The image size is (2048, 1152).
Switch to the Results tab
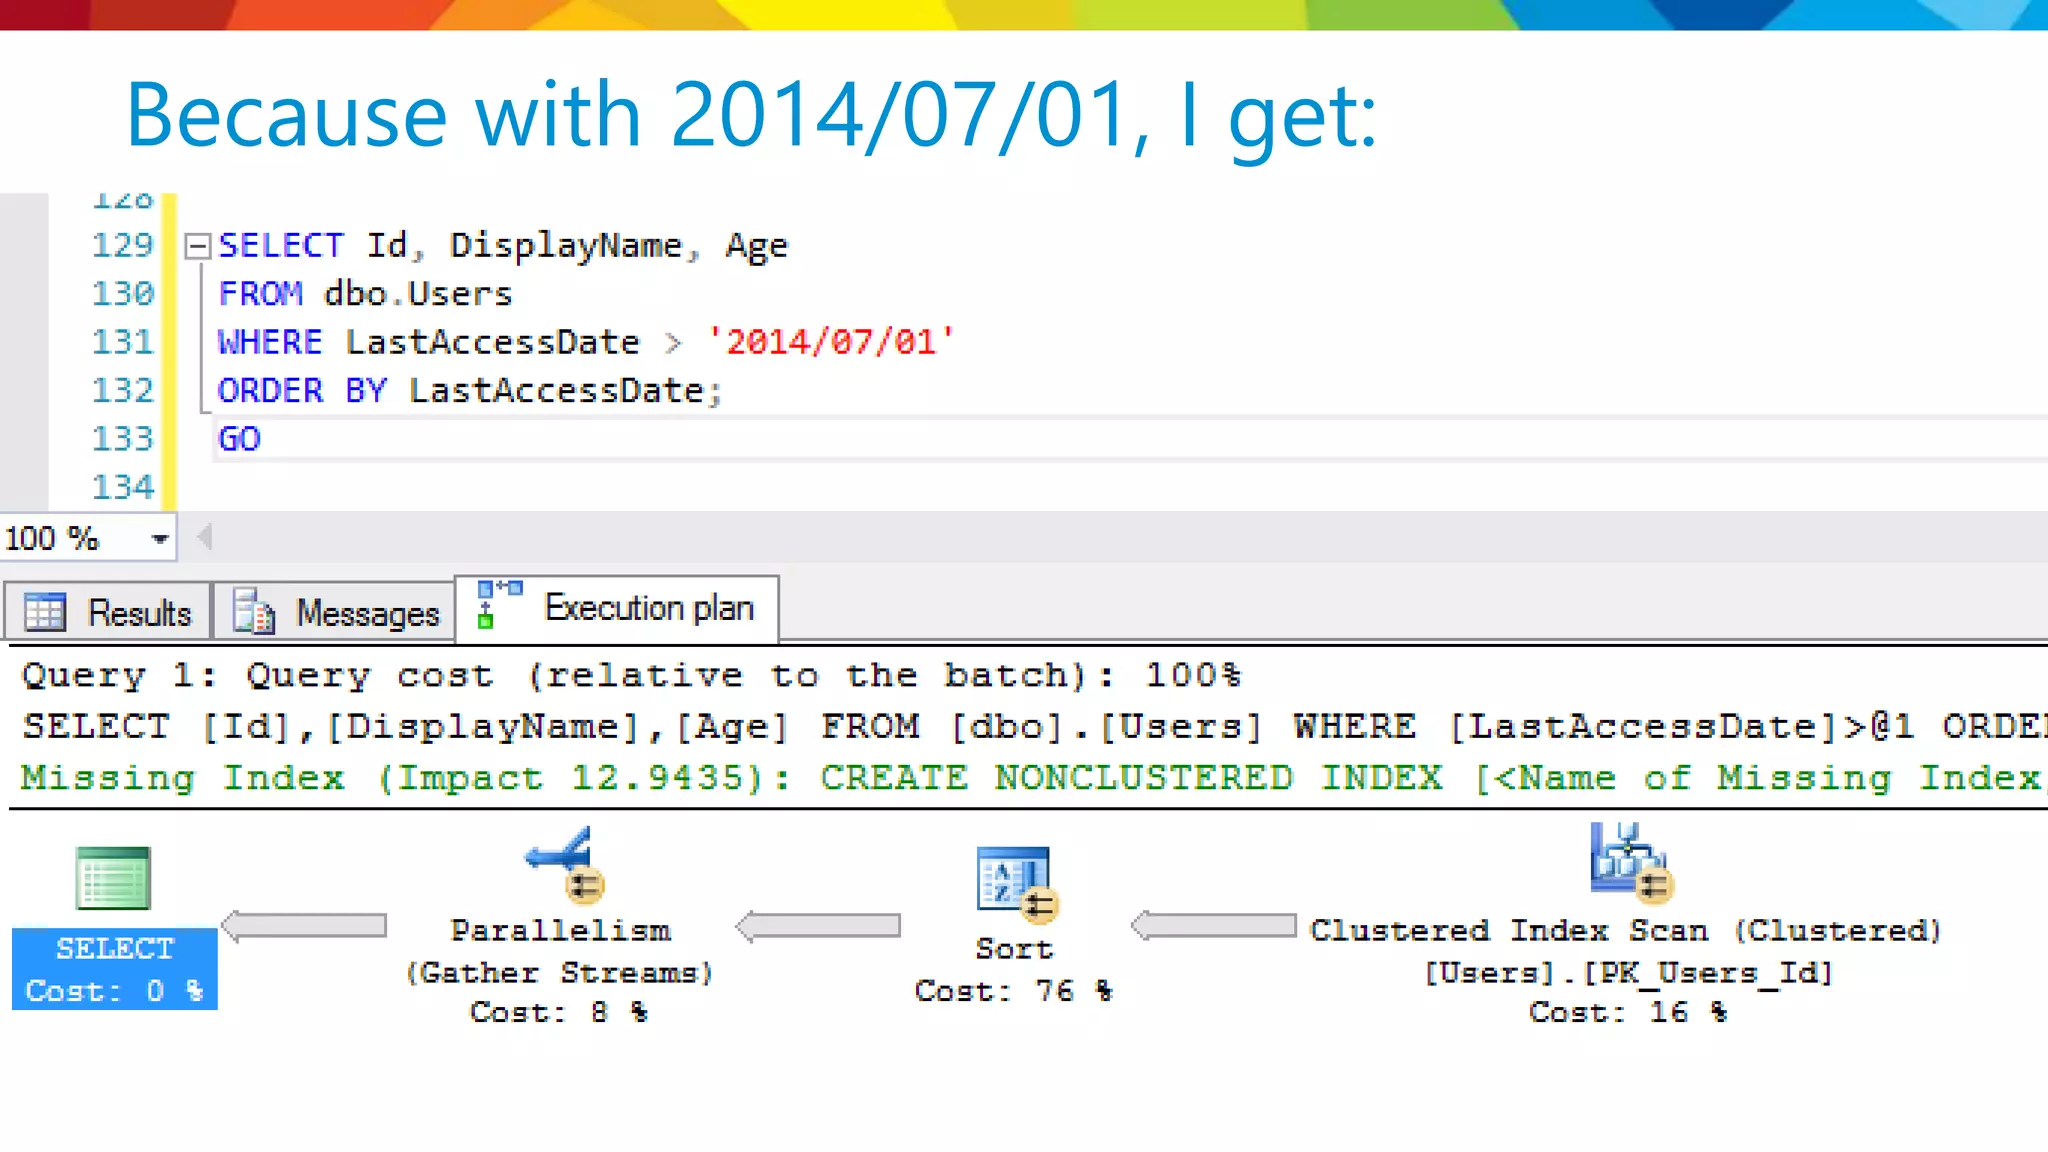pyautogui.click(x=138, y=612)
